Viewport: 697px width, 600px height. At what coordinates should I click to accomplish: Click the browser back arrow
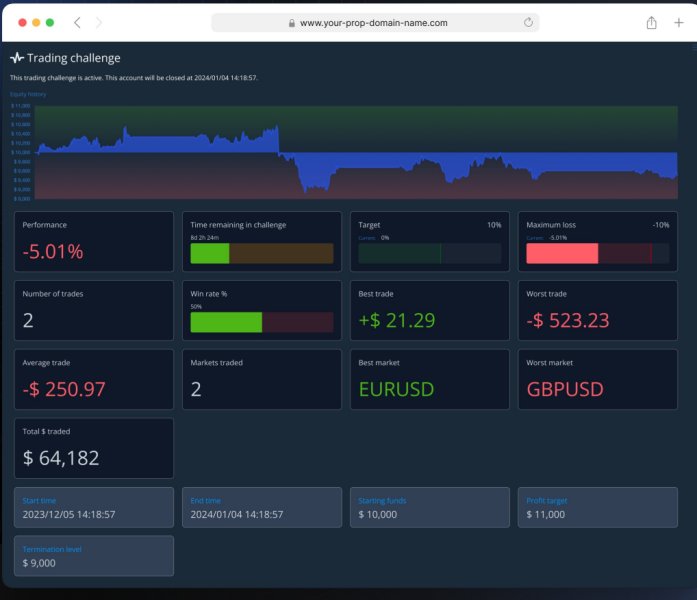(77, 22)
